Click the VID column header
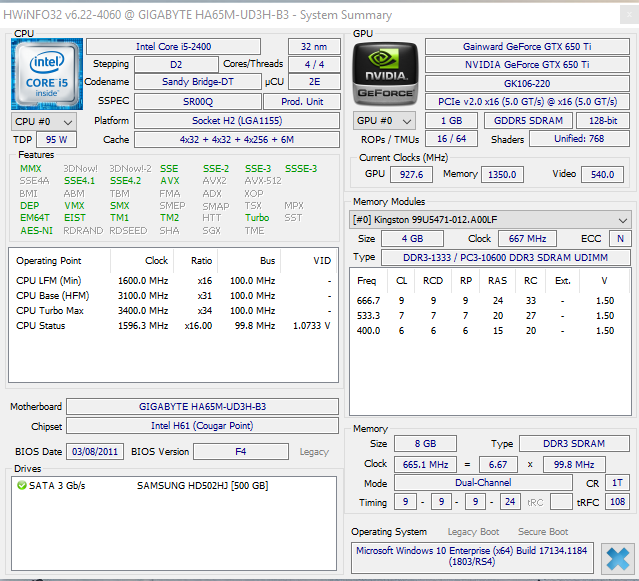 322,261
